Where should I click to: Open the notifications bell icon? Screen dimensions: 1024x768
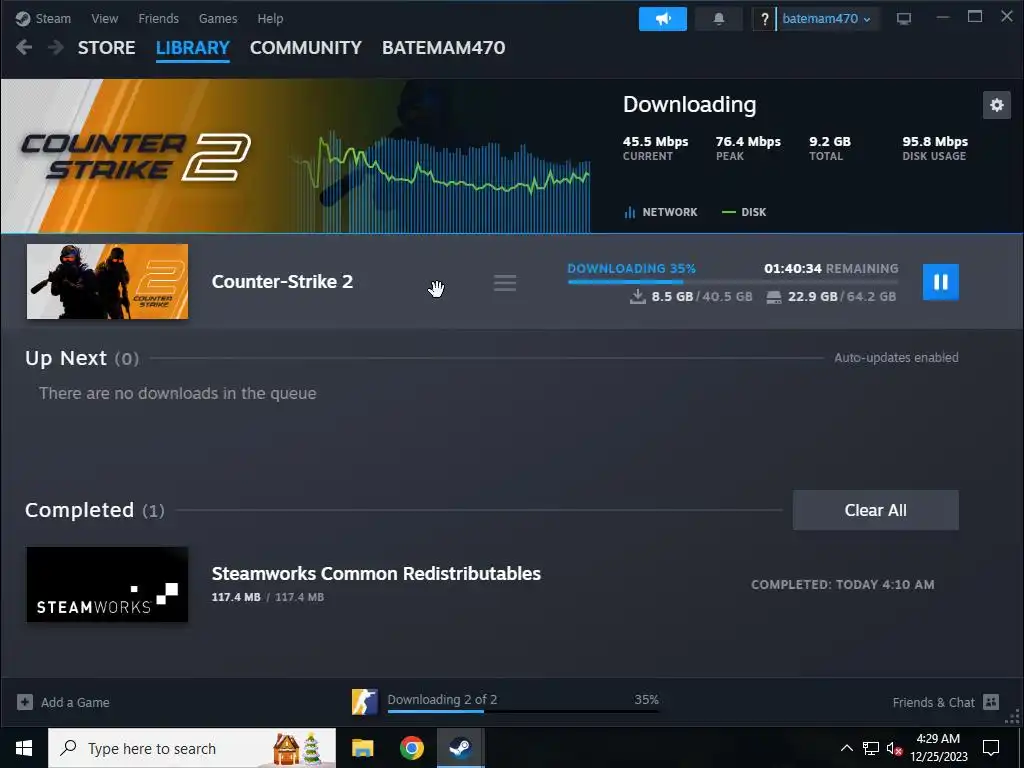[718, 19]
